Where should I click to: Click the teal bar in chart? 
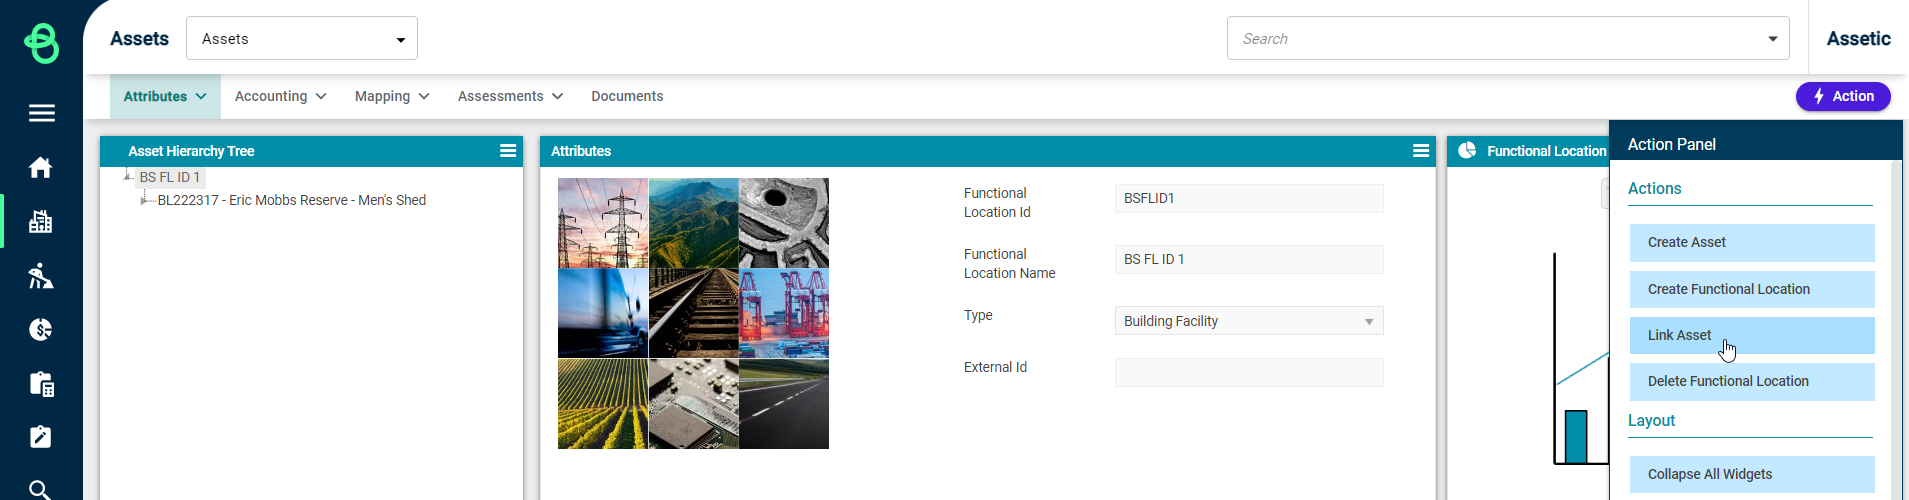[x=1576, y=437]
